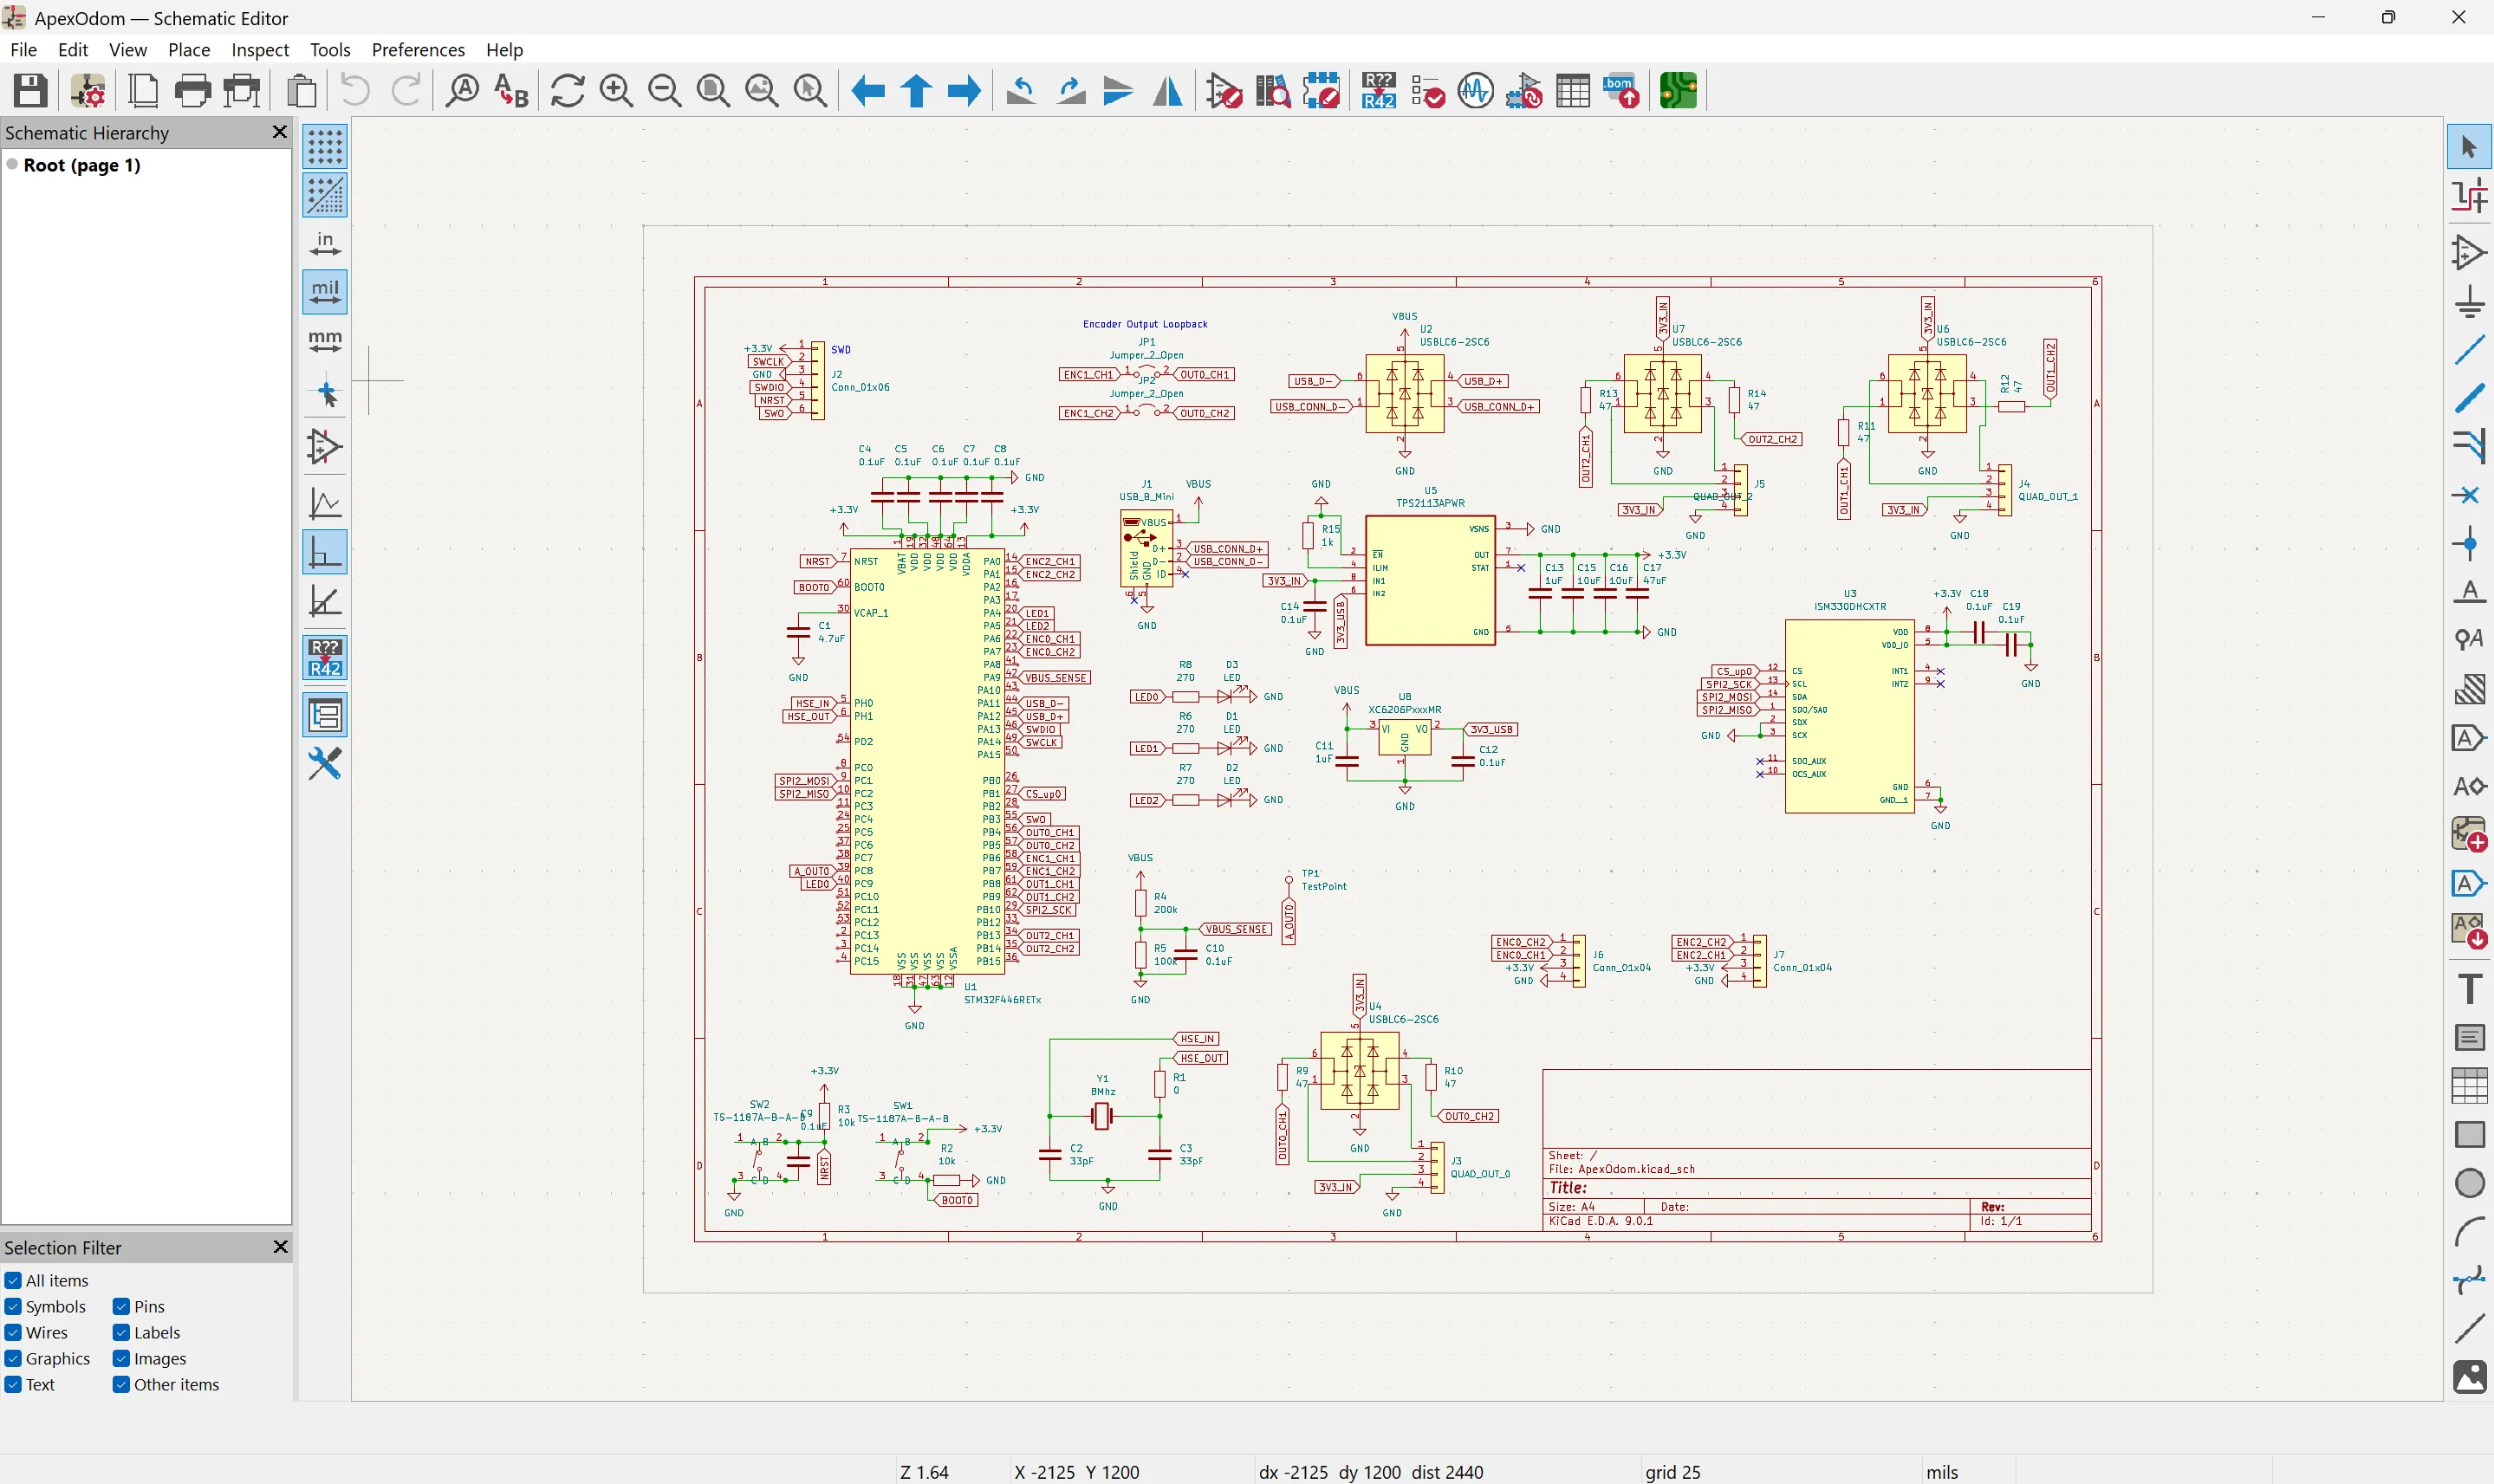Select the Add Image tool
The image size is (2494, 1484).
[x=2469, y=1377]
